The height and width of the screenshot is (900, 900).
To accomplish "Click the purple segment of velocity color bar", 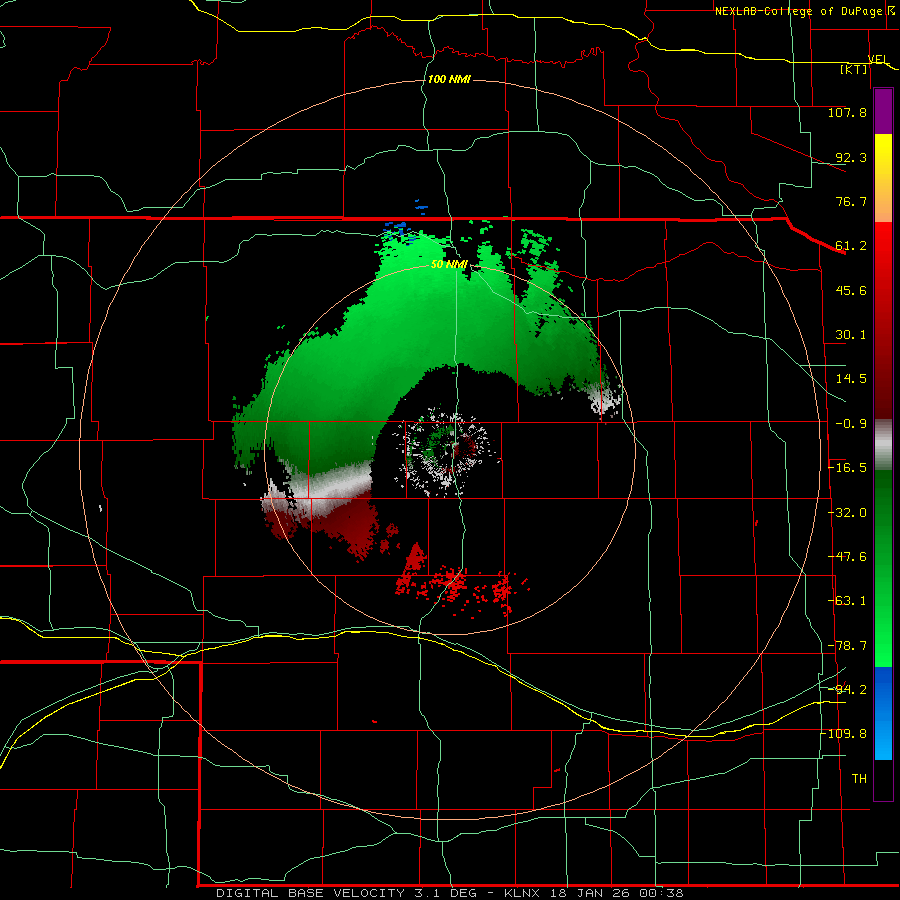I will pos(883,112).
